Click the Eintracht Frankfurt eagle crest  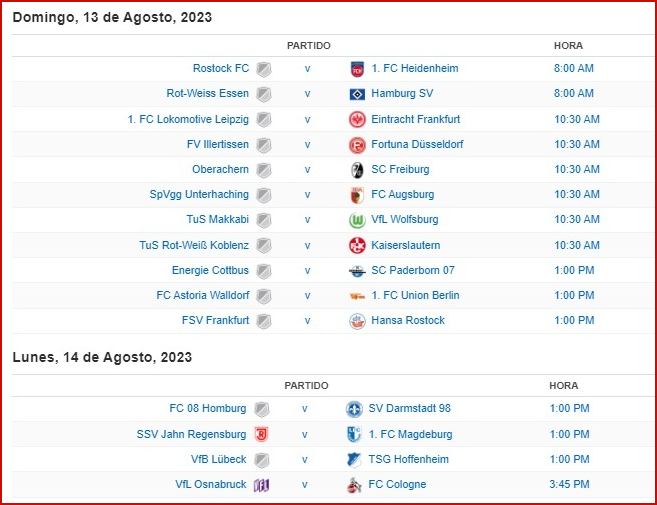[x=357, y=119]
